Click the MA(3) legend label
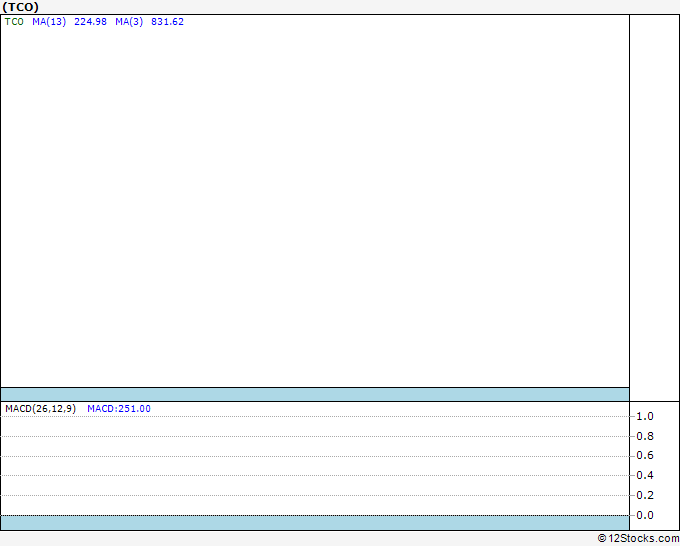The height and width of the screenshot is (546, 680). pos(129,22)
